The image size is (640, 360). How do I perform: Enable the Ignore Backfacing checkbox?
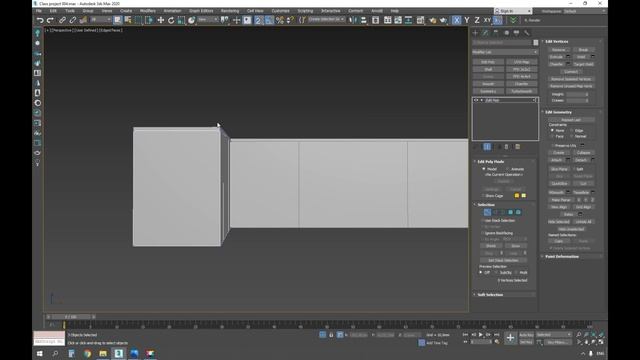(483, 233)
